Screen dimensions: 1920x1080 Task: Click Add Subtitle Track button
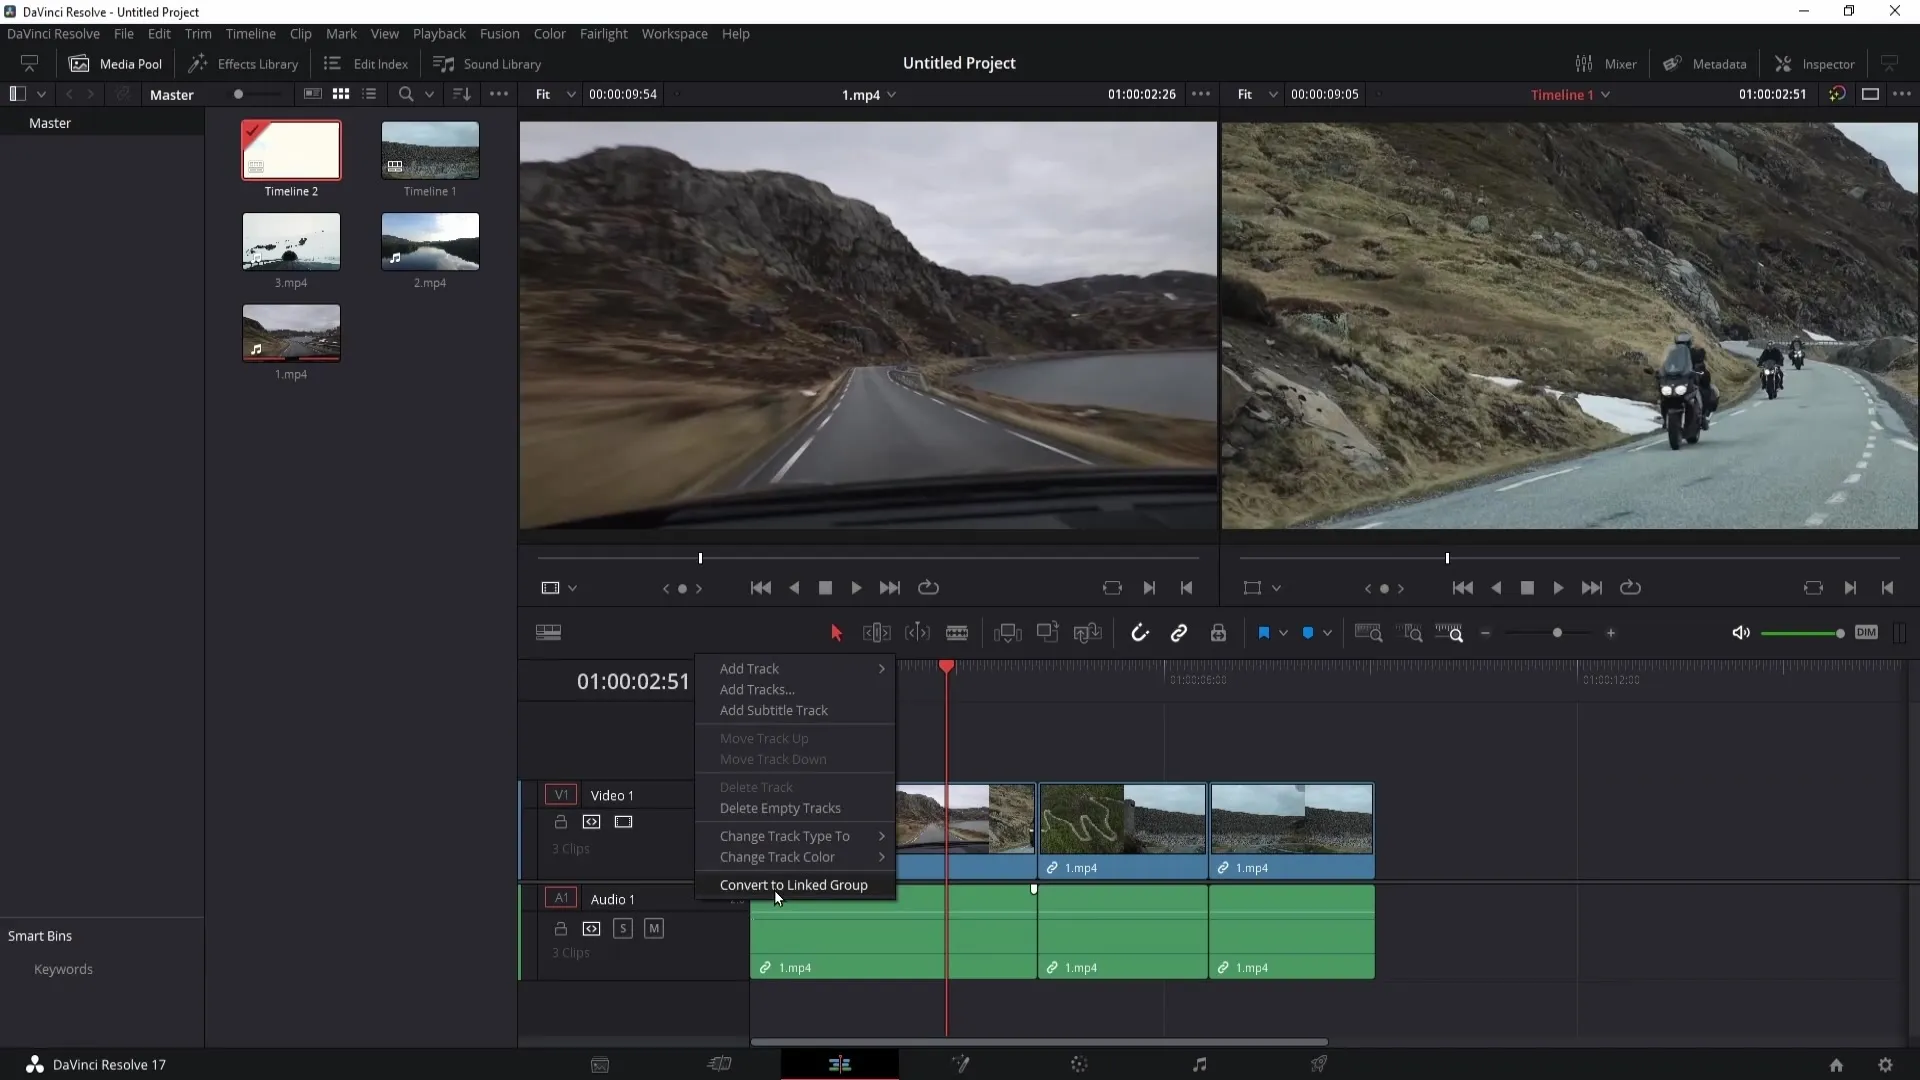click(774, 711)
